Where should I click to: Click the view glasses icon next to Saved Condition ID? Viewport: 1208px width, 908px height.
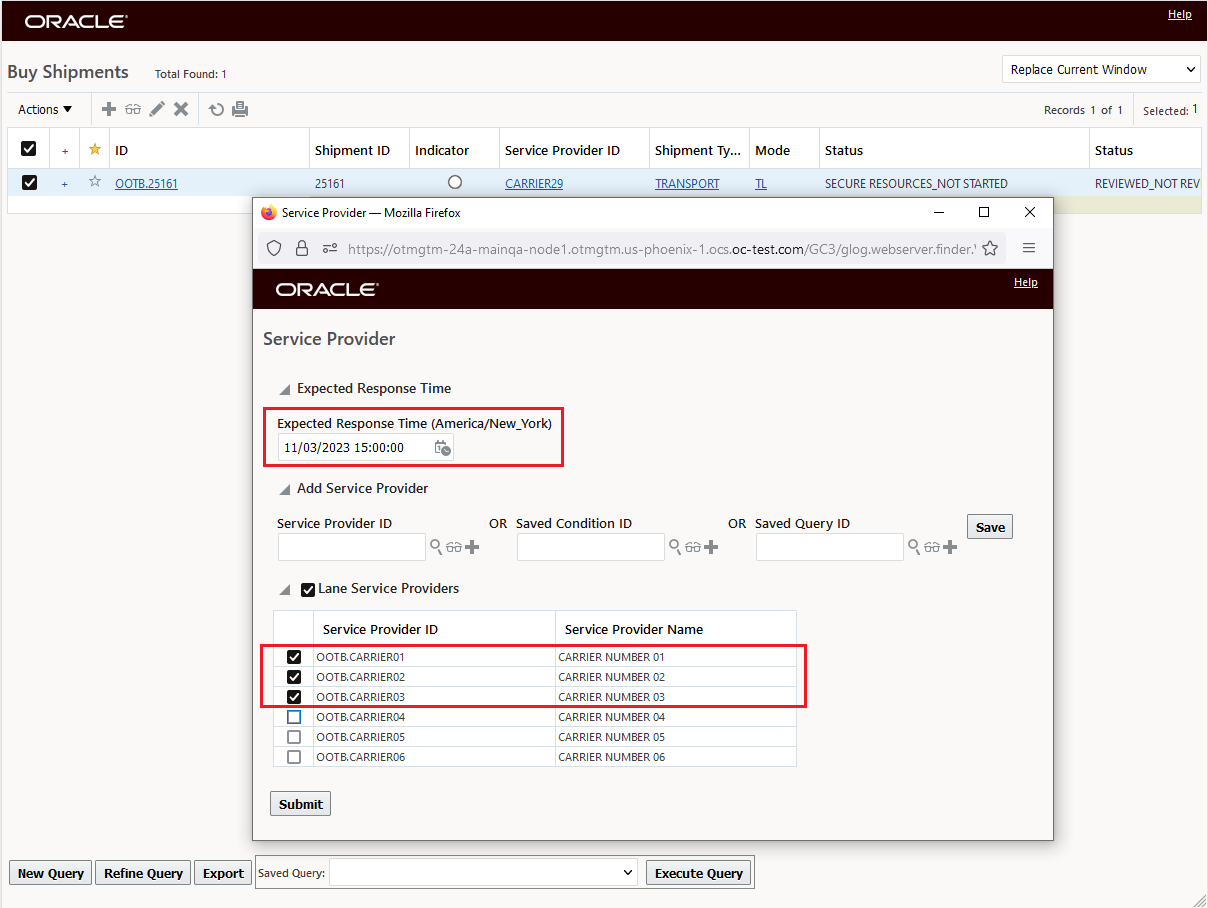(x=693, y=547)
